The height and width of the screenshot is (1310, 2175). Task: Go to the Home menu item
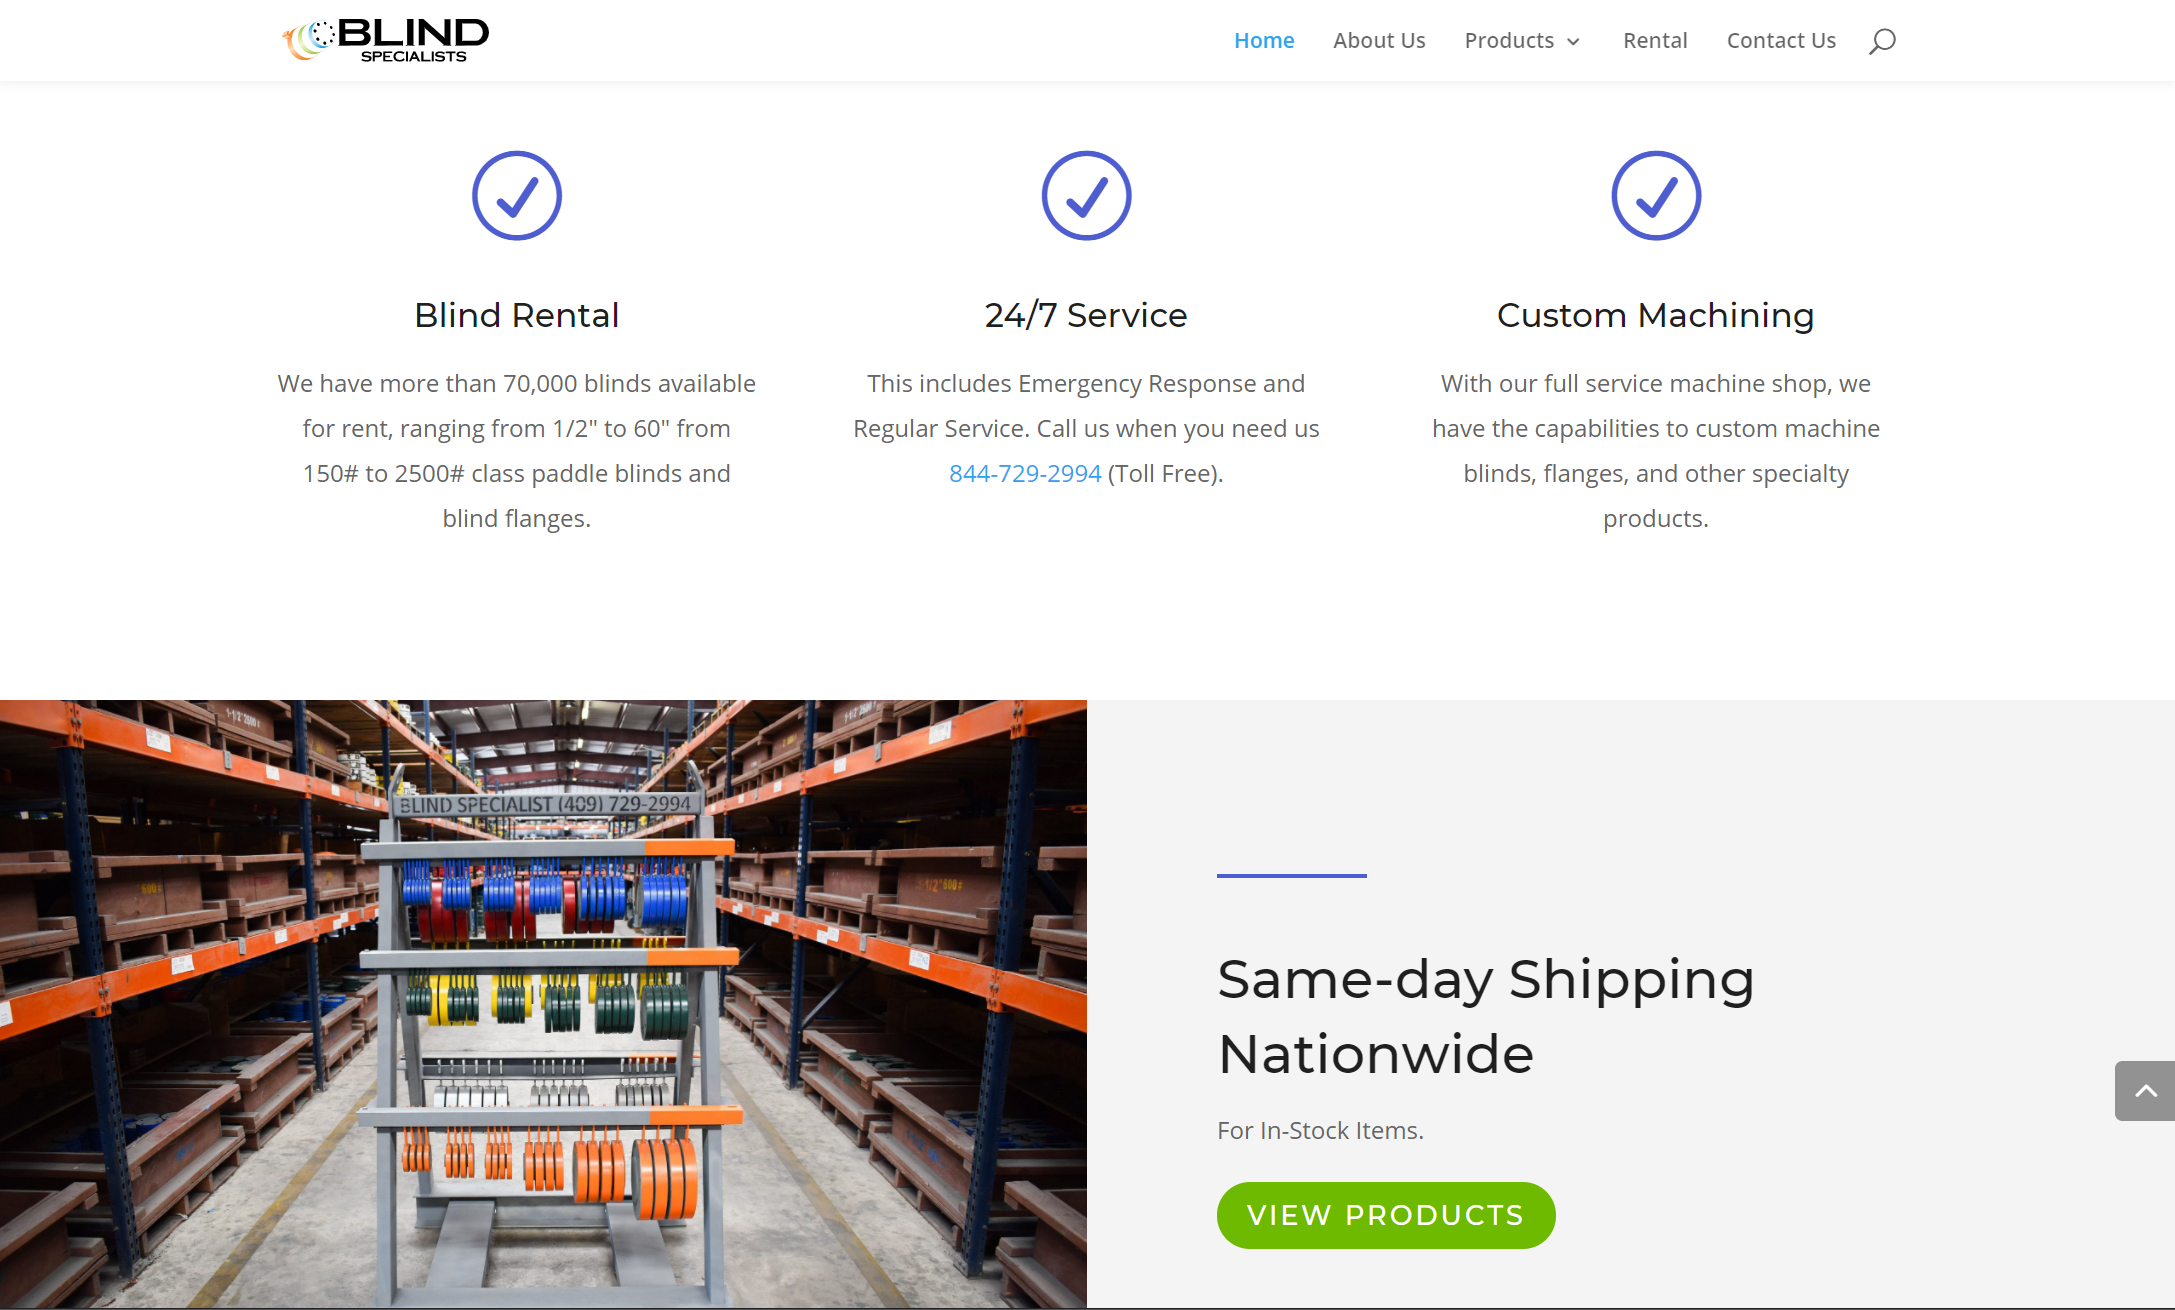coord(1264,41)
